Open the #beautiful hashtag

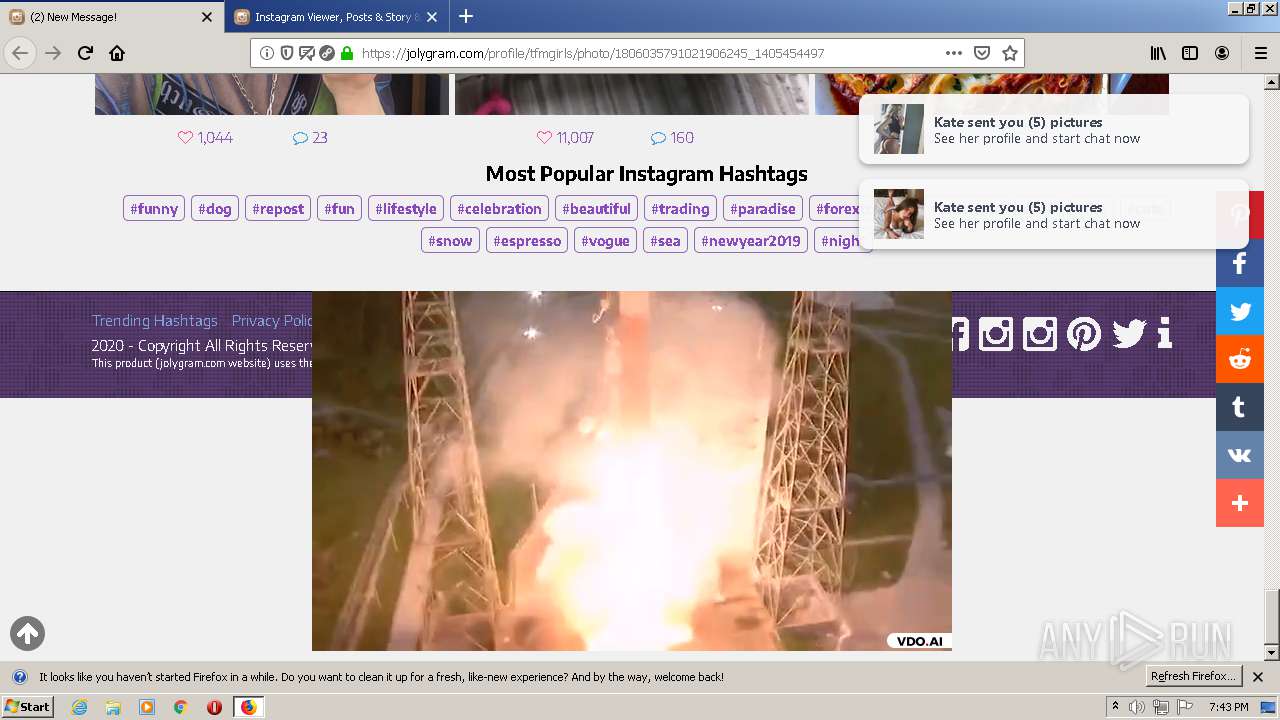point(596,209)
